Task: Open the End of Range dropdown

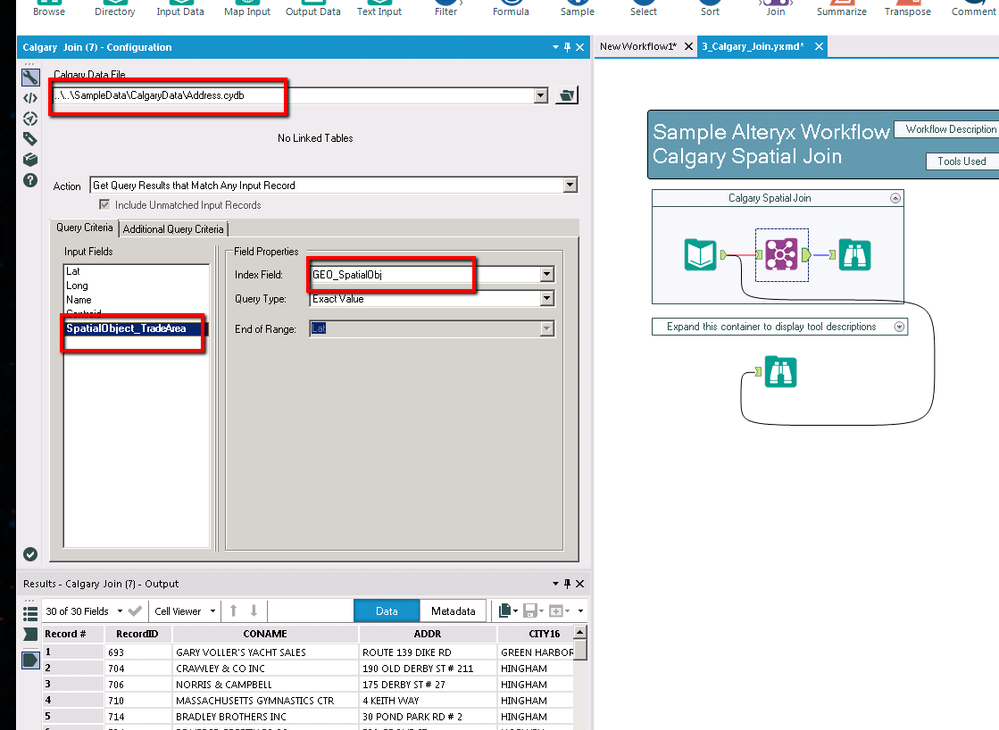Action: point(547,329)
